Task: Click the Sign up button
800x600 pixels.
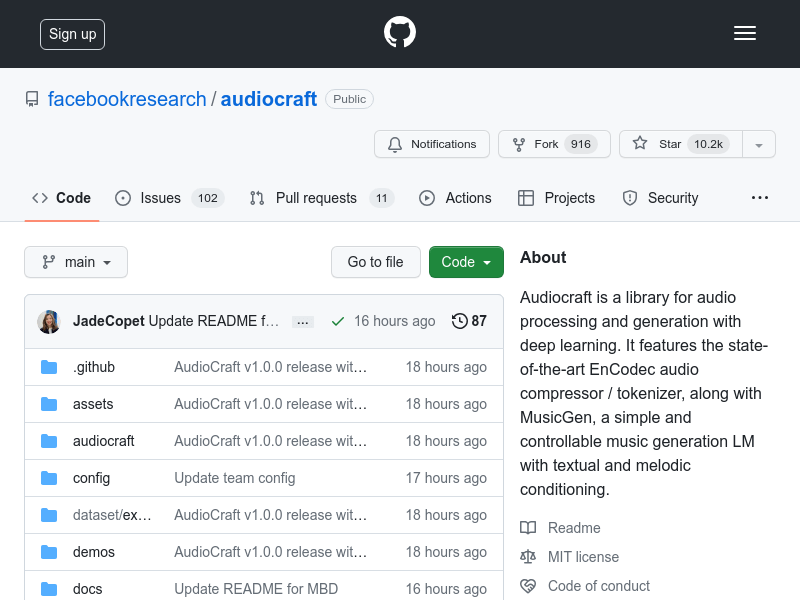Action: [x=72, y=34]
